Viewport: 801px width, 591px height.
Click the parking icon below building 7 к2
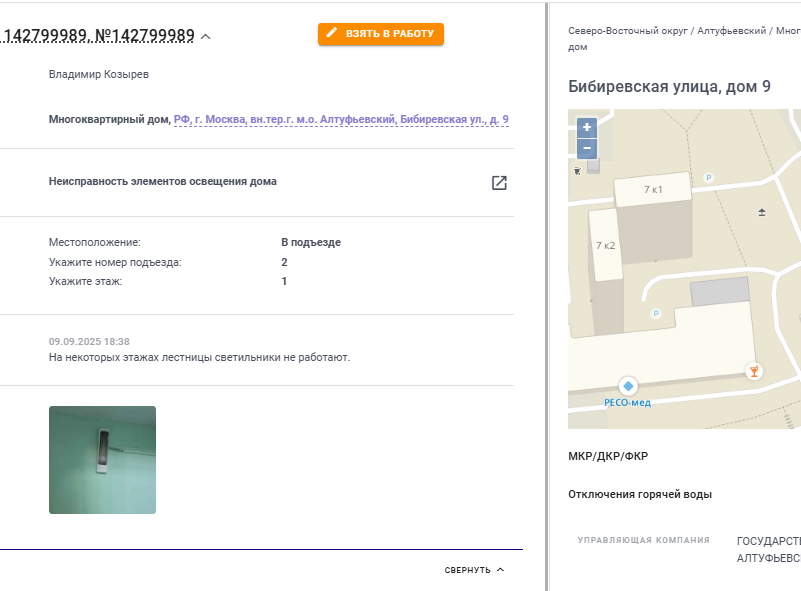(x=656, y=313)
